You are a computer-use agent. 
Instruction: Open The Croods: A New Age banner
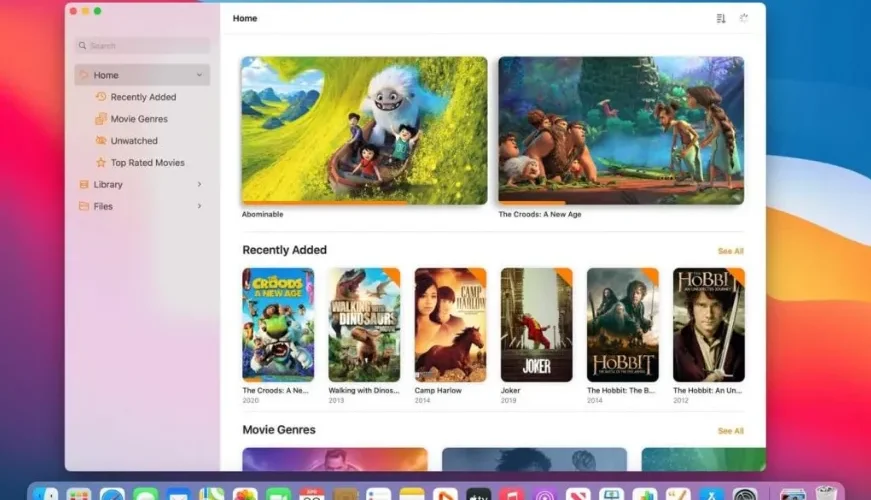(x=621, y=131)
